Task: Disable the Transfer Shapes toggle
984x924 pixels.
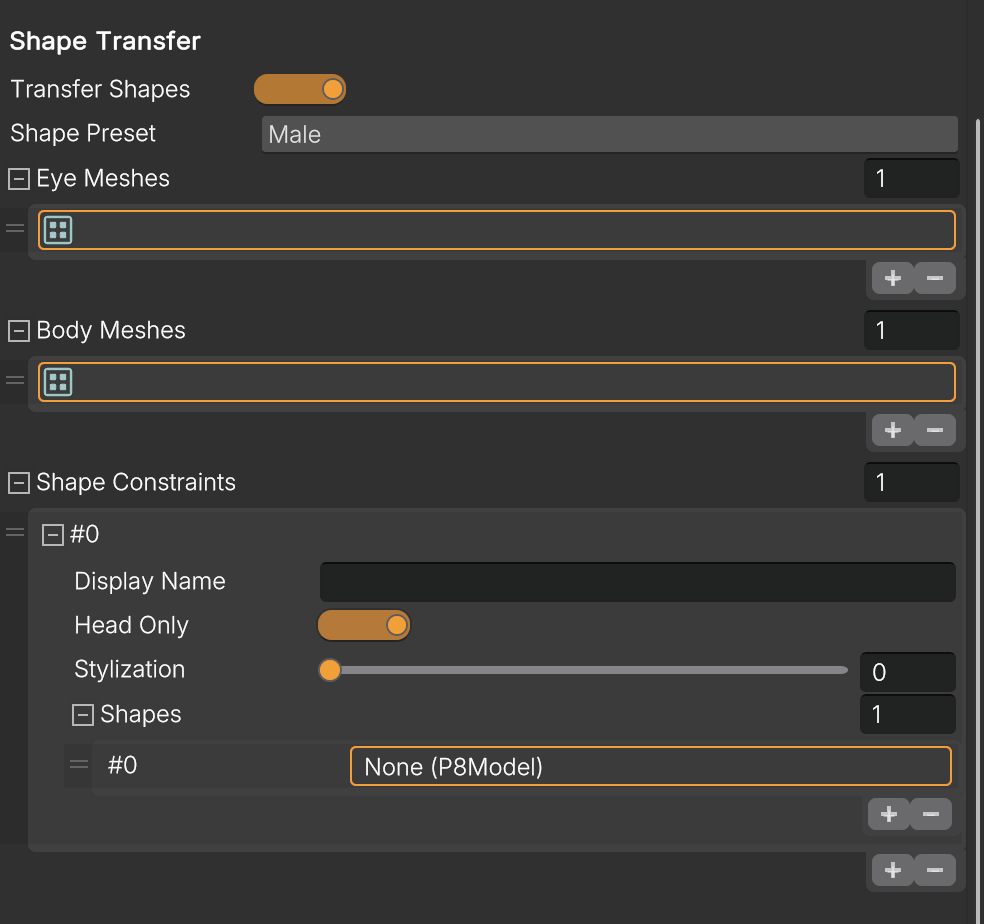Action: 300,89
